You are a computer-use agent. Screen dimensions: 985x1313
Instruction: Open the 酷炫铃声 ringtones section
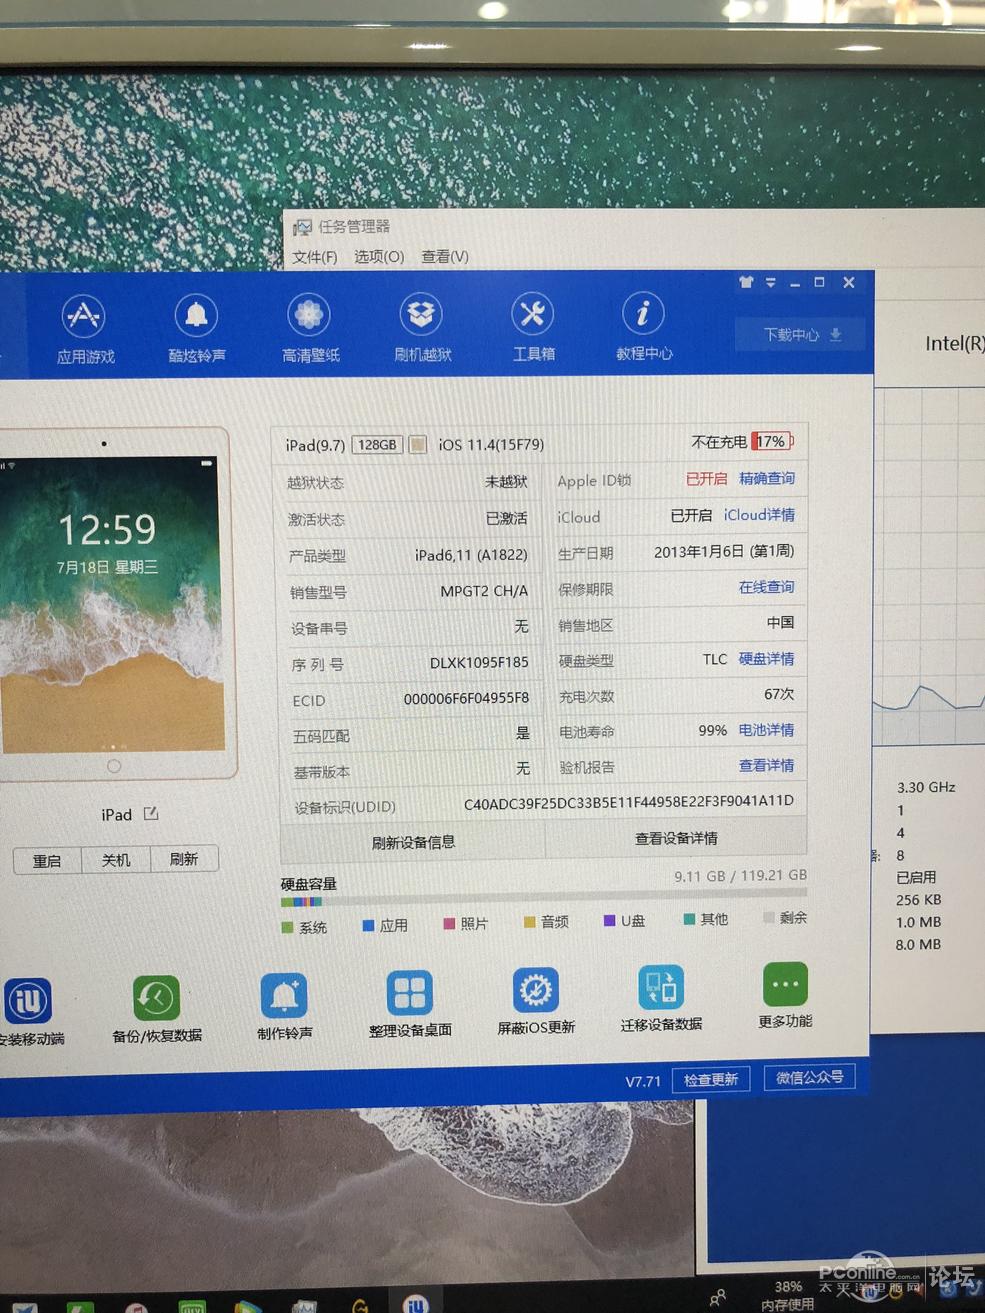197,328
